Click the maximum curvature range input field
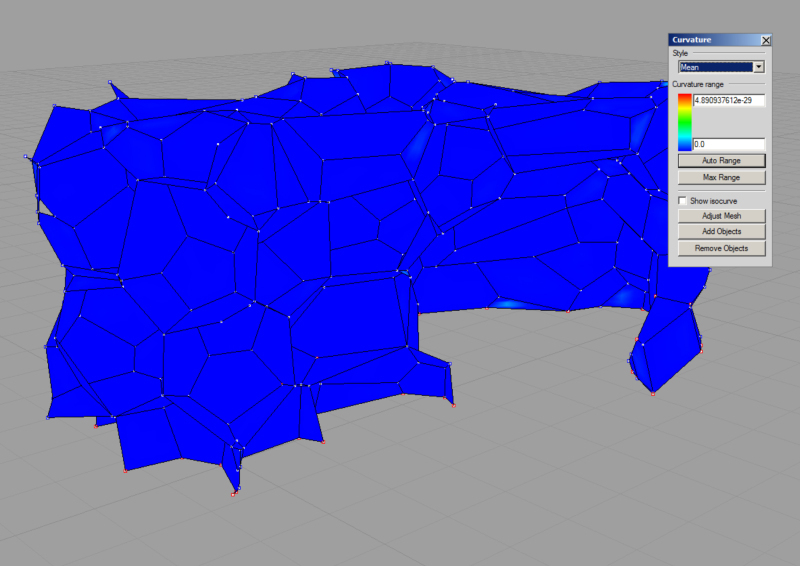 729,100
